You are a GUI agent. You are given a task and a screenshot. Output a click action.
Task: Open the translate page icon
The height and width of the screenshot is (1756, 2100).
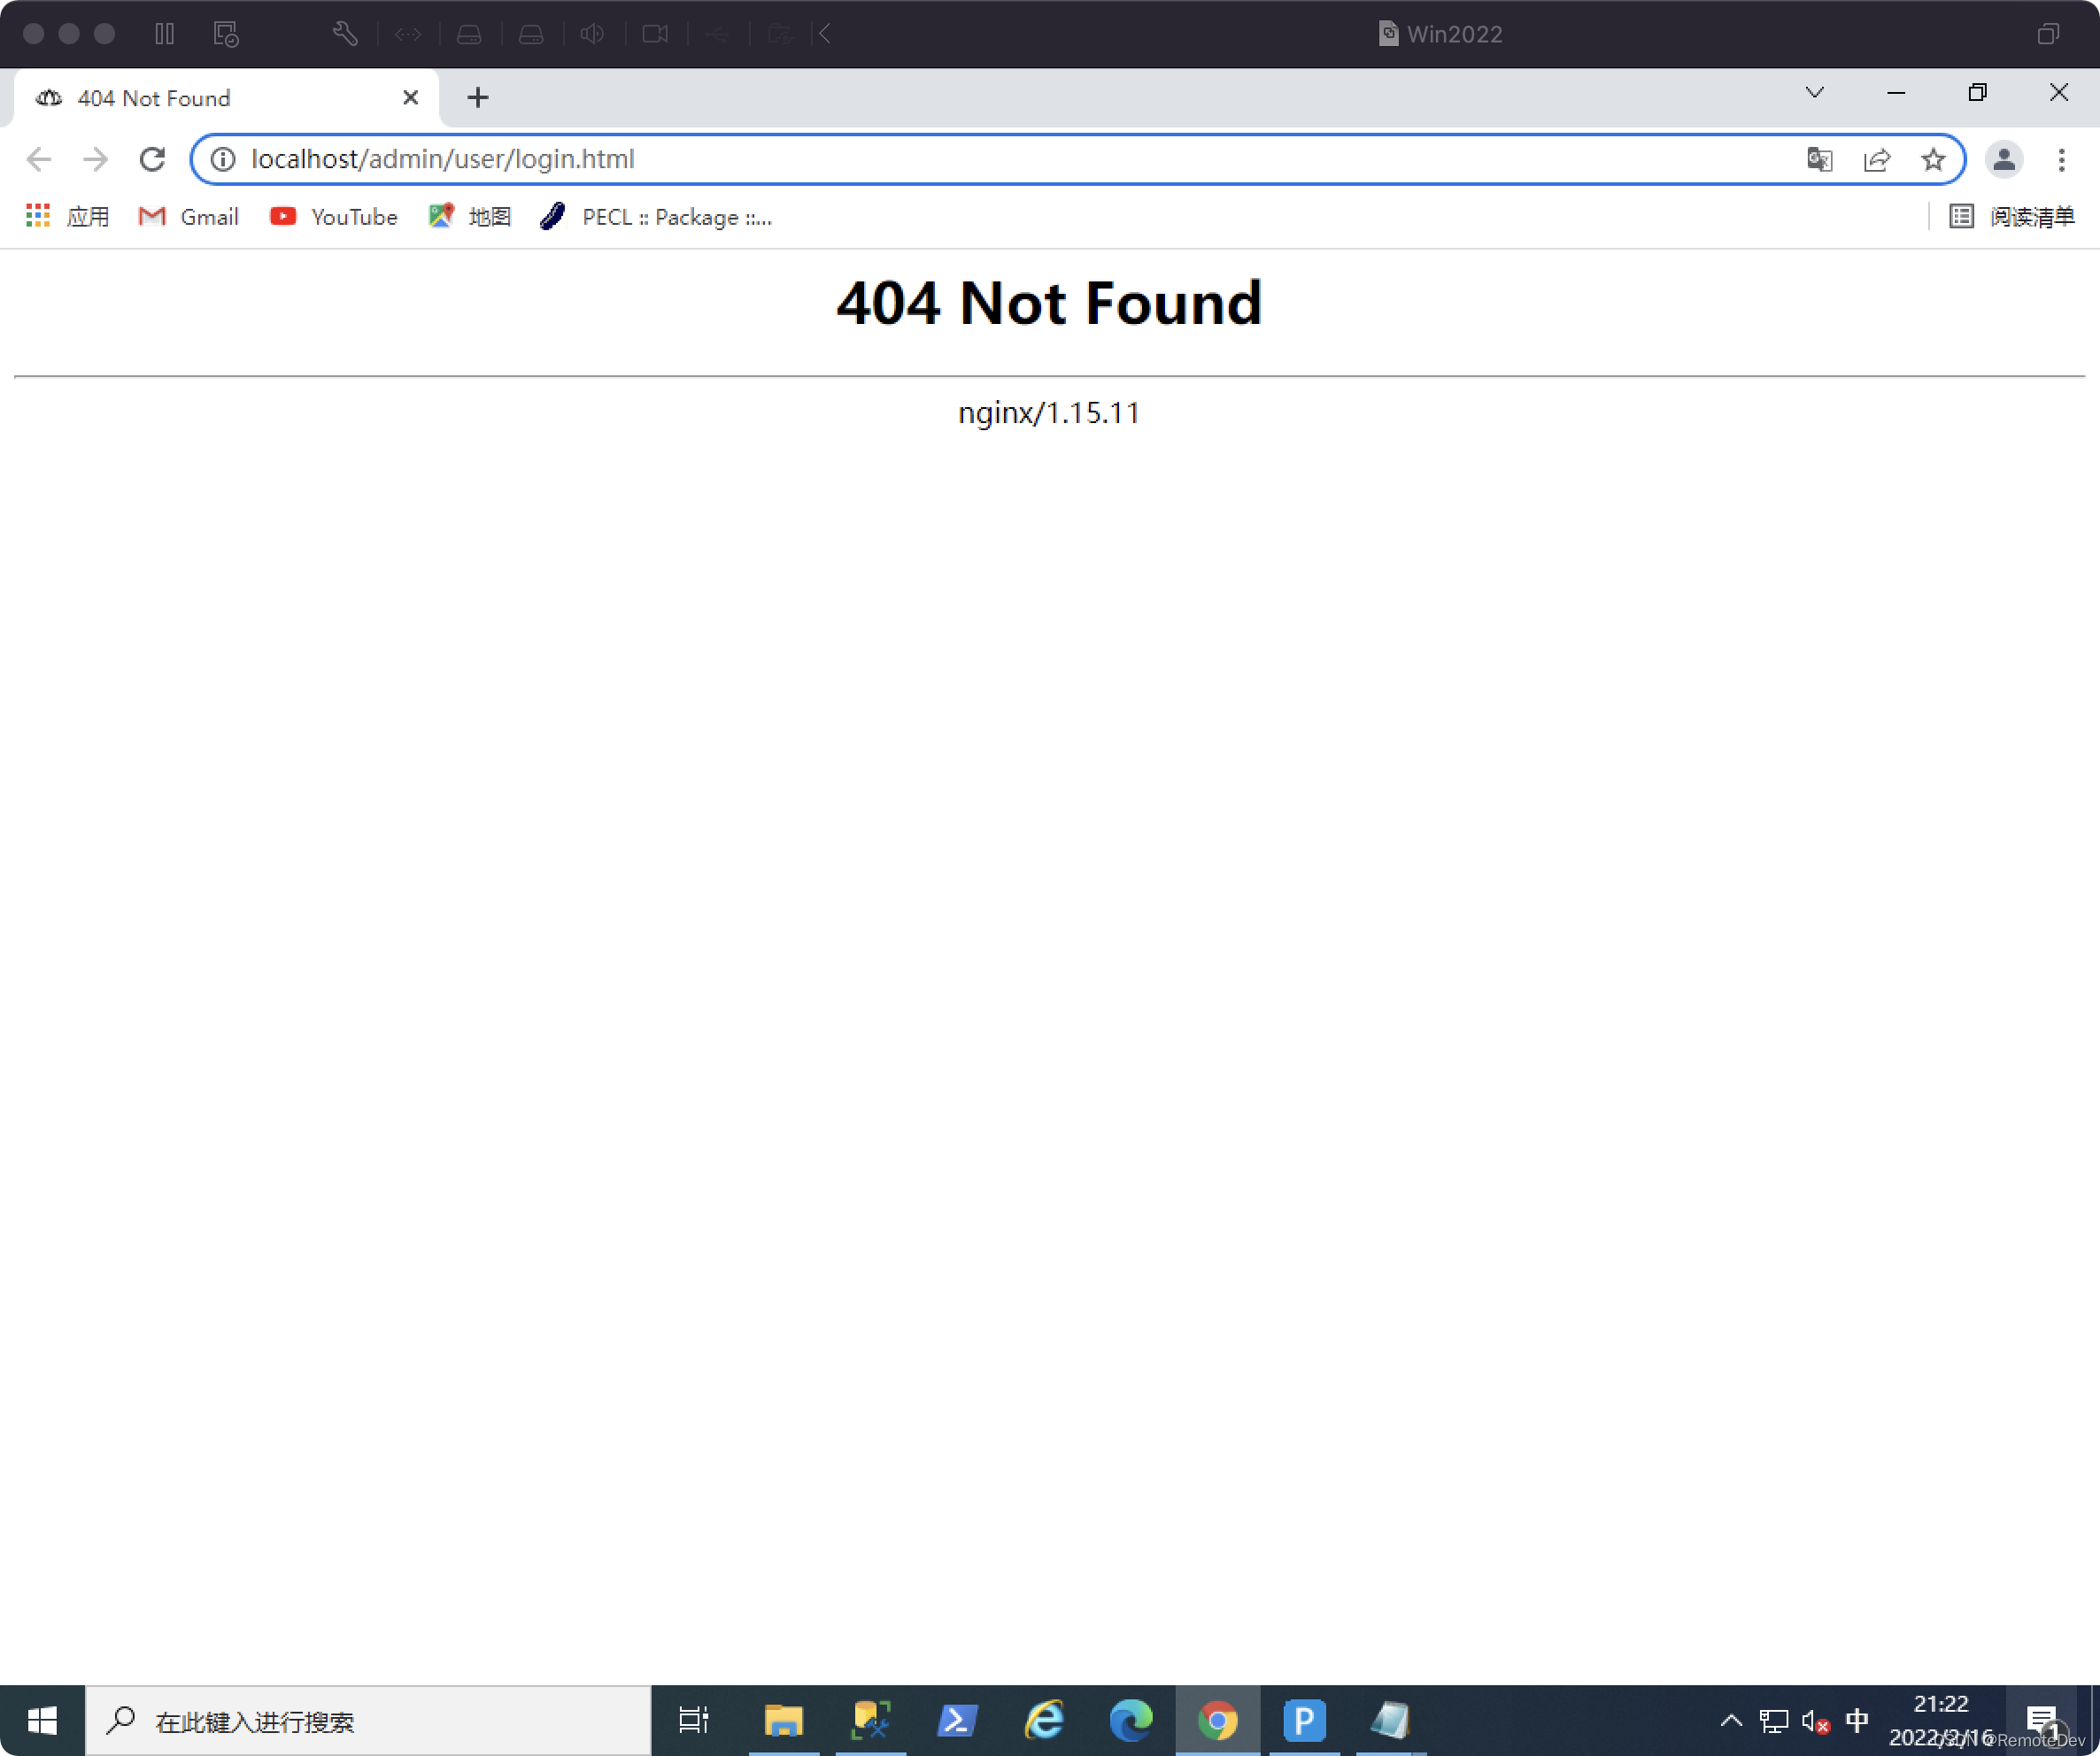(x=1820, y=159)
